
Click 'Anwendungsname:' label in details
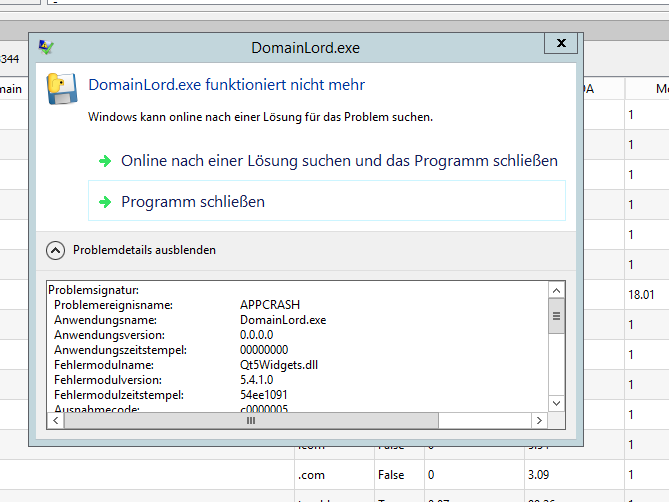click(x=105, y=320)
